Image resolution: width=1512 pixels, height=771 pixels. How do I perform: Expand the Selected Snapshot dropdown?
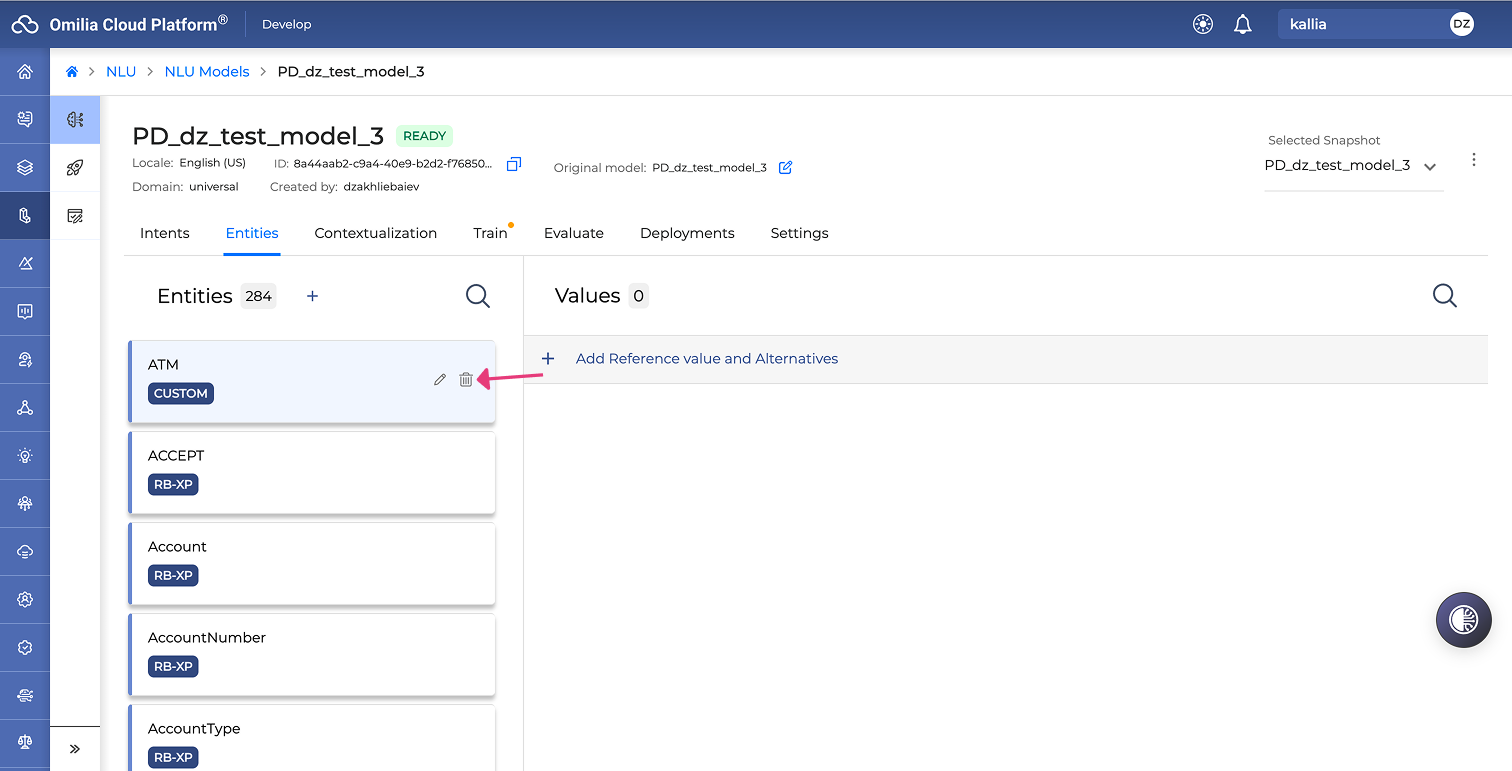point(1353,166)
